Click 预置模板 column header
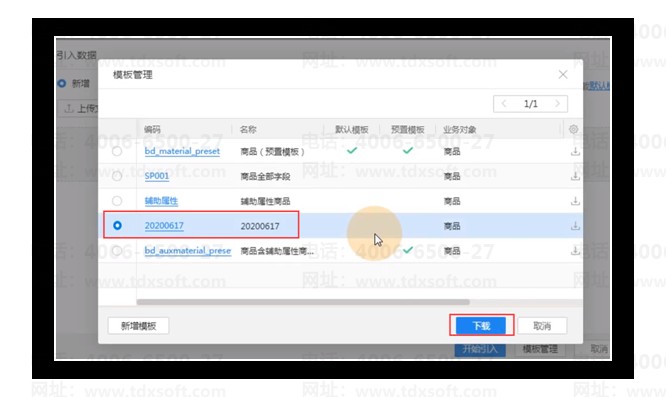This screenshot has height=397, width=666. 407,130
